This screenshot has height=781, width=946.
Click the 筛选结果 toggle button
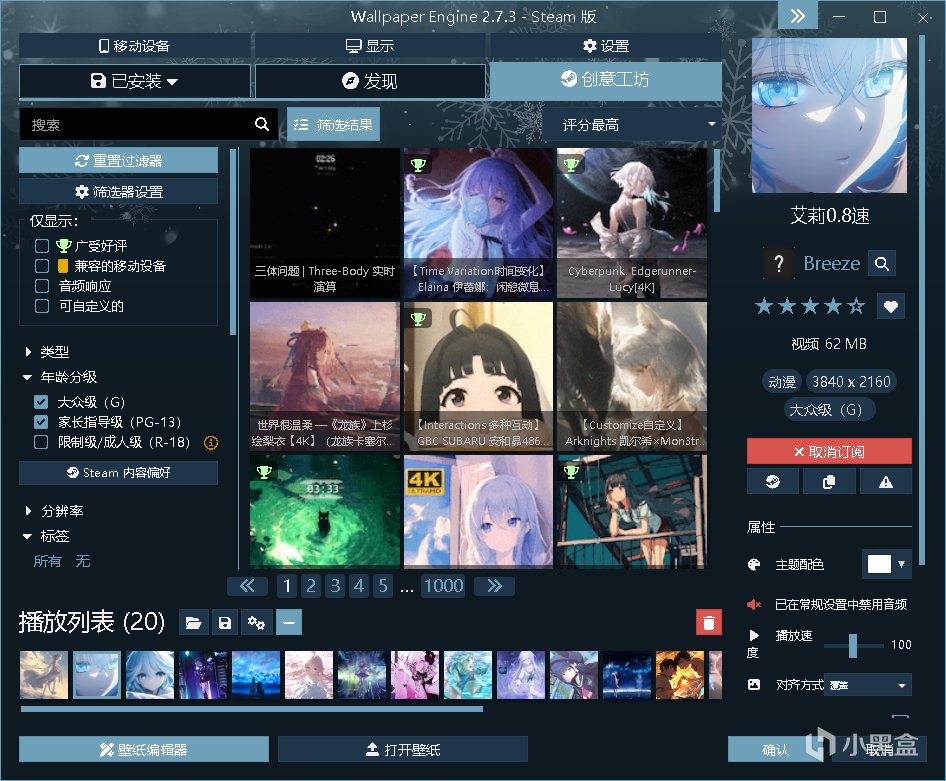pyautogui.click(x=333, y=124)
